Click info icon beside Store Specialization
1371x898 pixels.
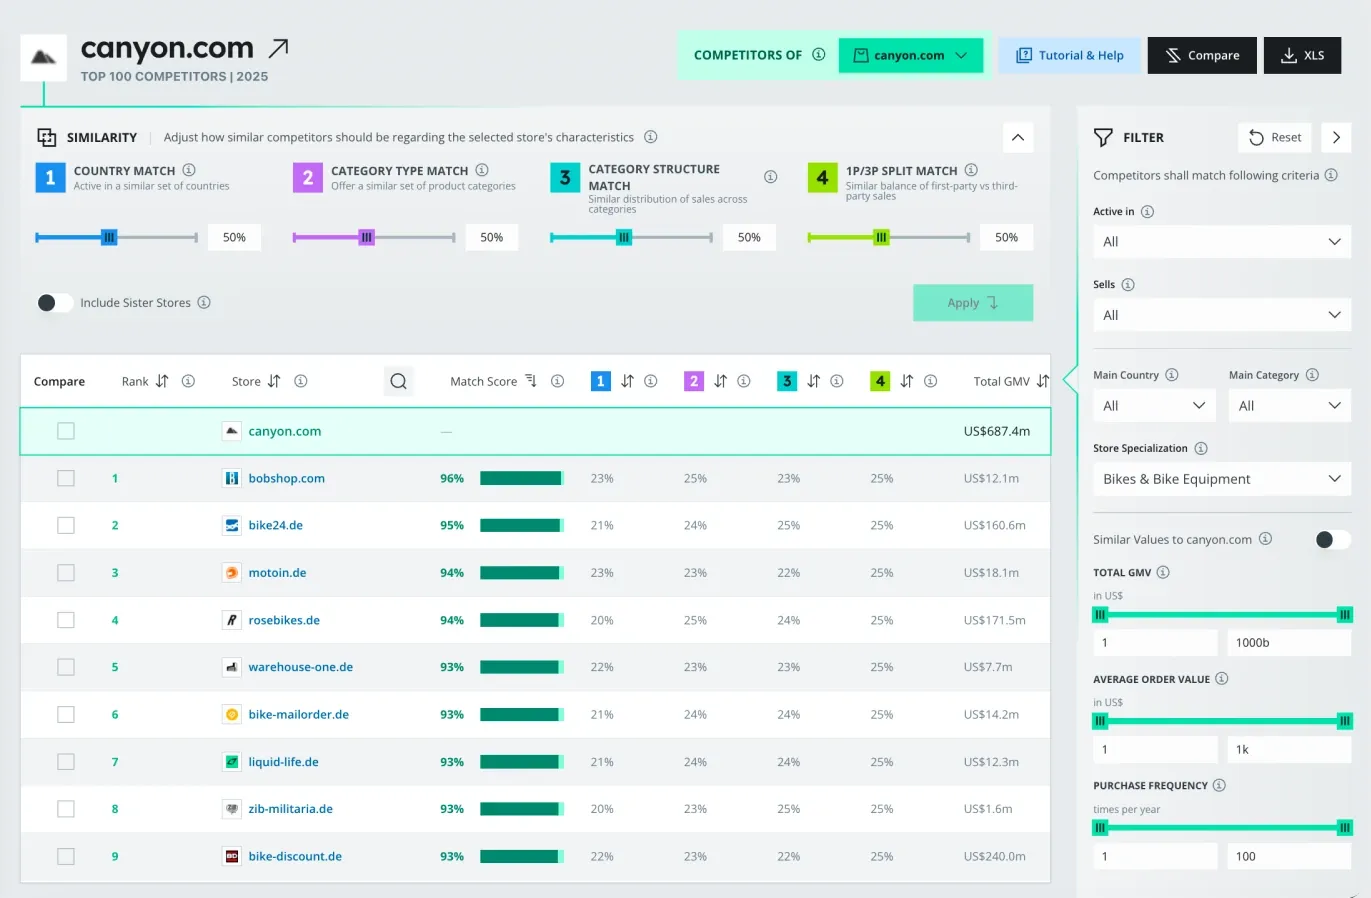click(x=1201, y=448)
